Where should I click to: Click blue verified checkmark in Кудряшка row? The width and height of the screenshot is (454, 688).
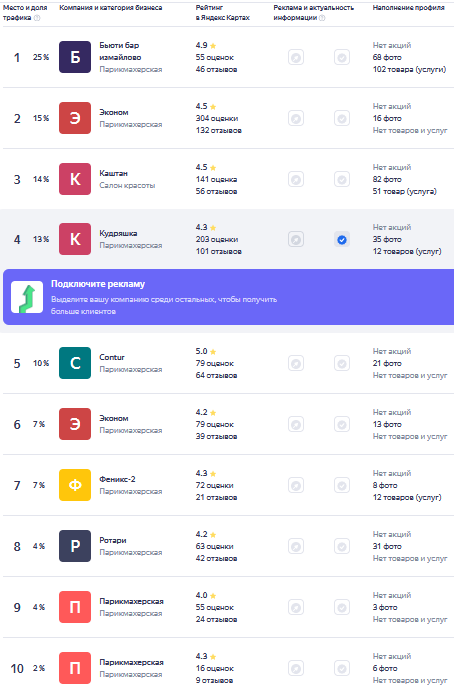342,240
